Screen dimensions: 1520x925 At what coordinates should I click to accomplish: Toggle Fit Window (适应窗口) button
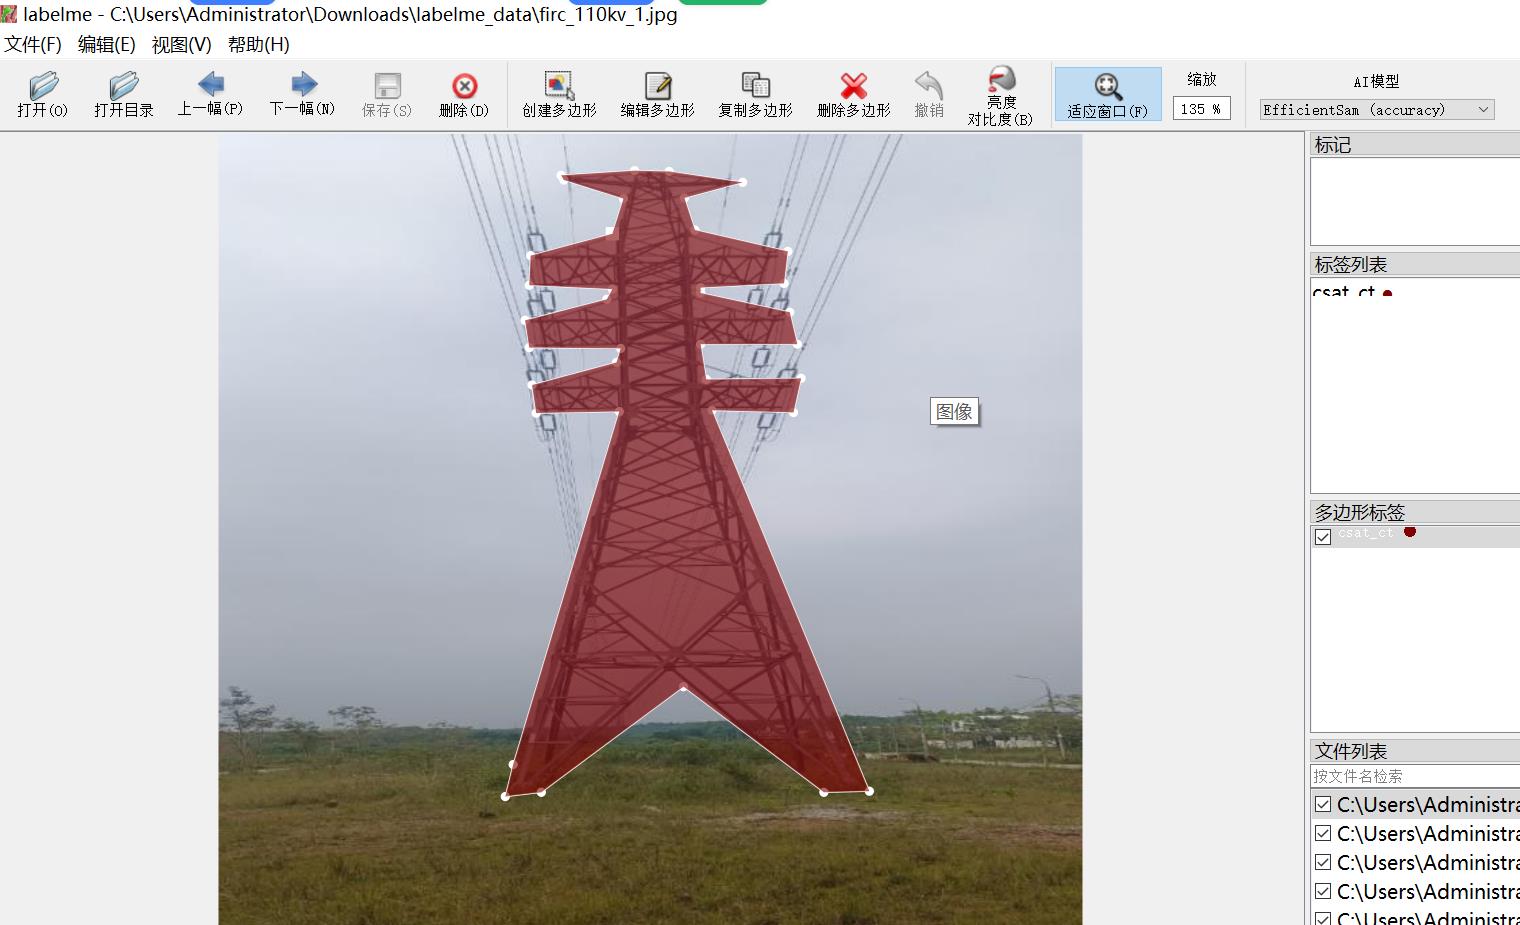[1107, 94]
